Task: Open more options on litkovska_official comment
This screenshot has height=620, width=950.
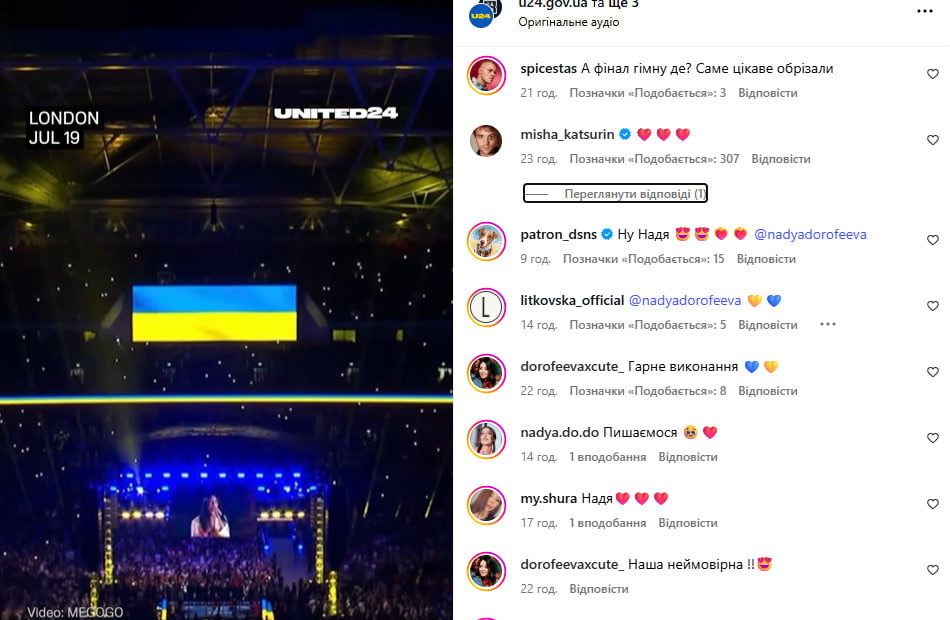Action: pyautogui.click(x=828, y=324)
